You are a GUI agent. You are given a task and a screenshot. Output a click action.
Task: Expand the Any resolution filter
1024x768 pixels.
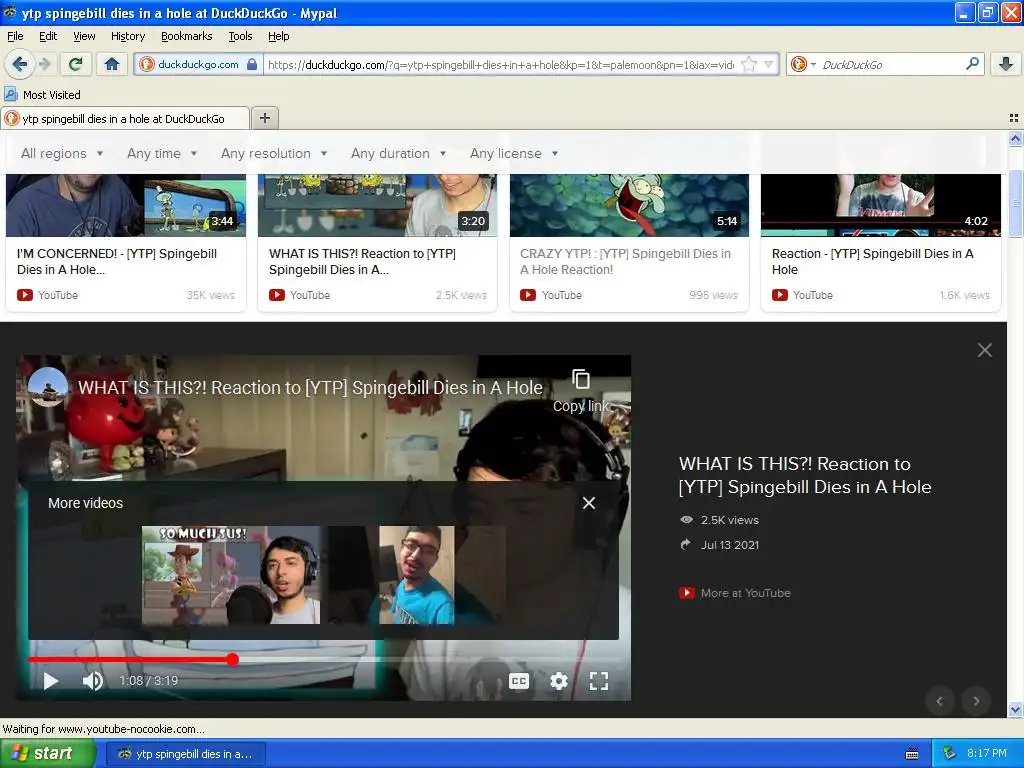(274, 153)
